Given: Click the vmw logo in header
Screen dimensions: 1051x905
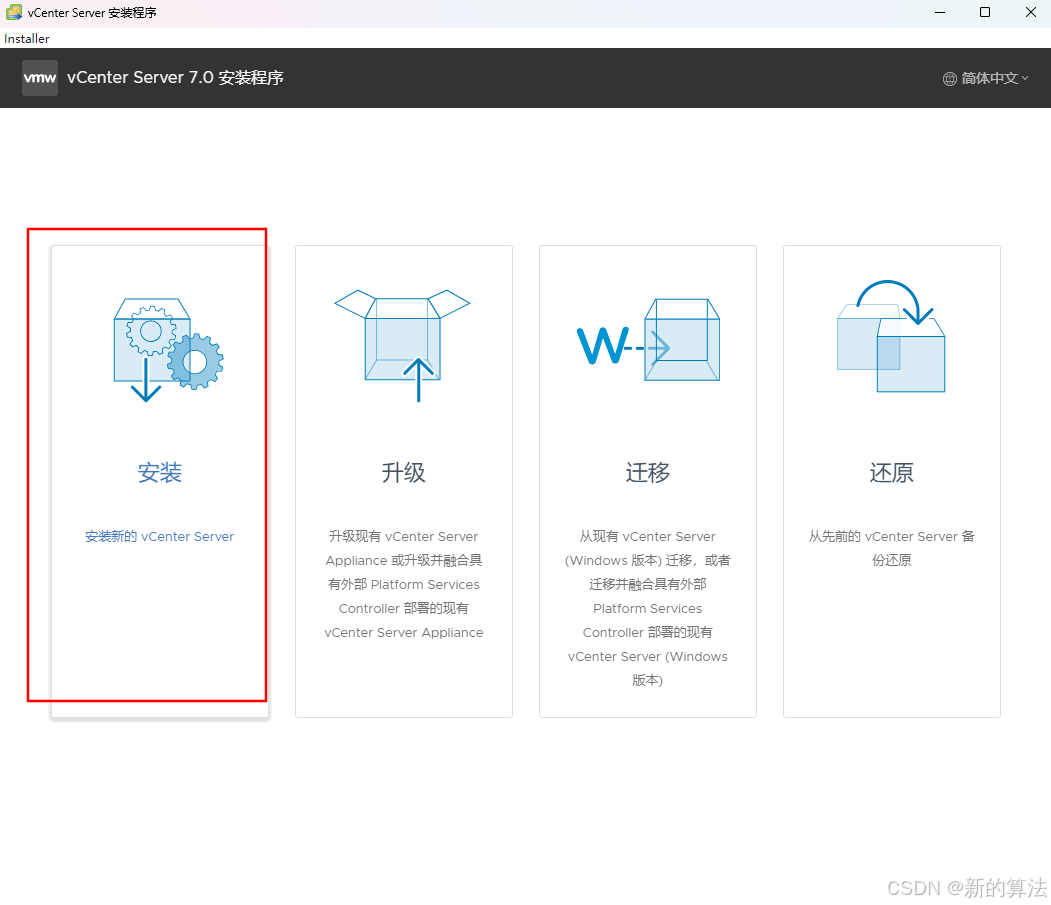Looking at the screenshot, I should coord(40,78).
